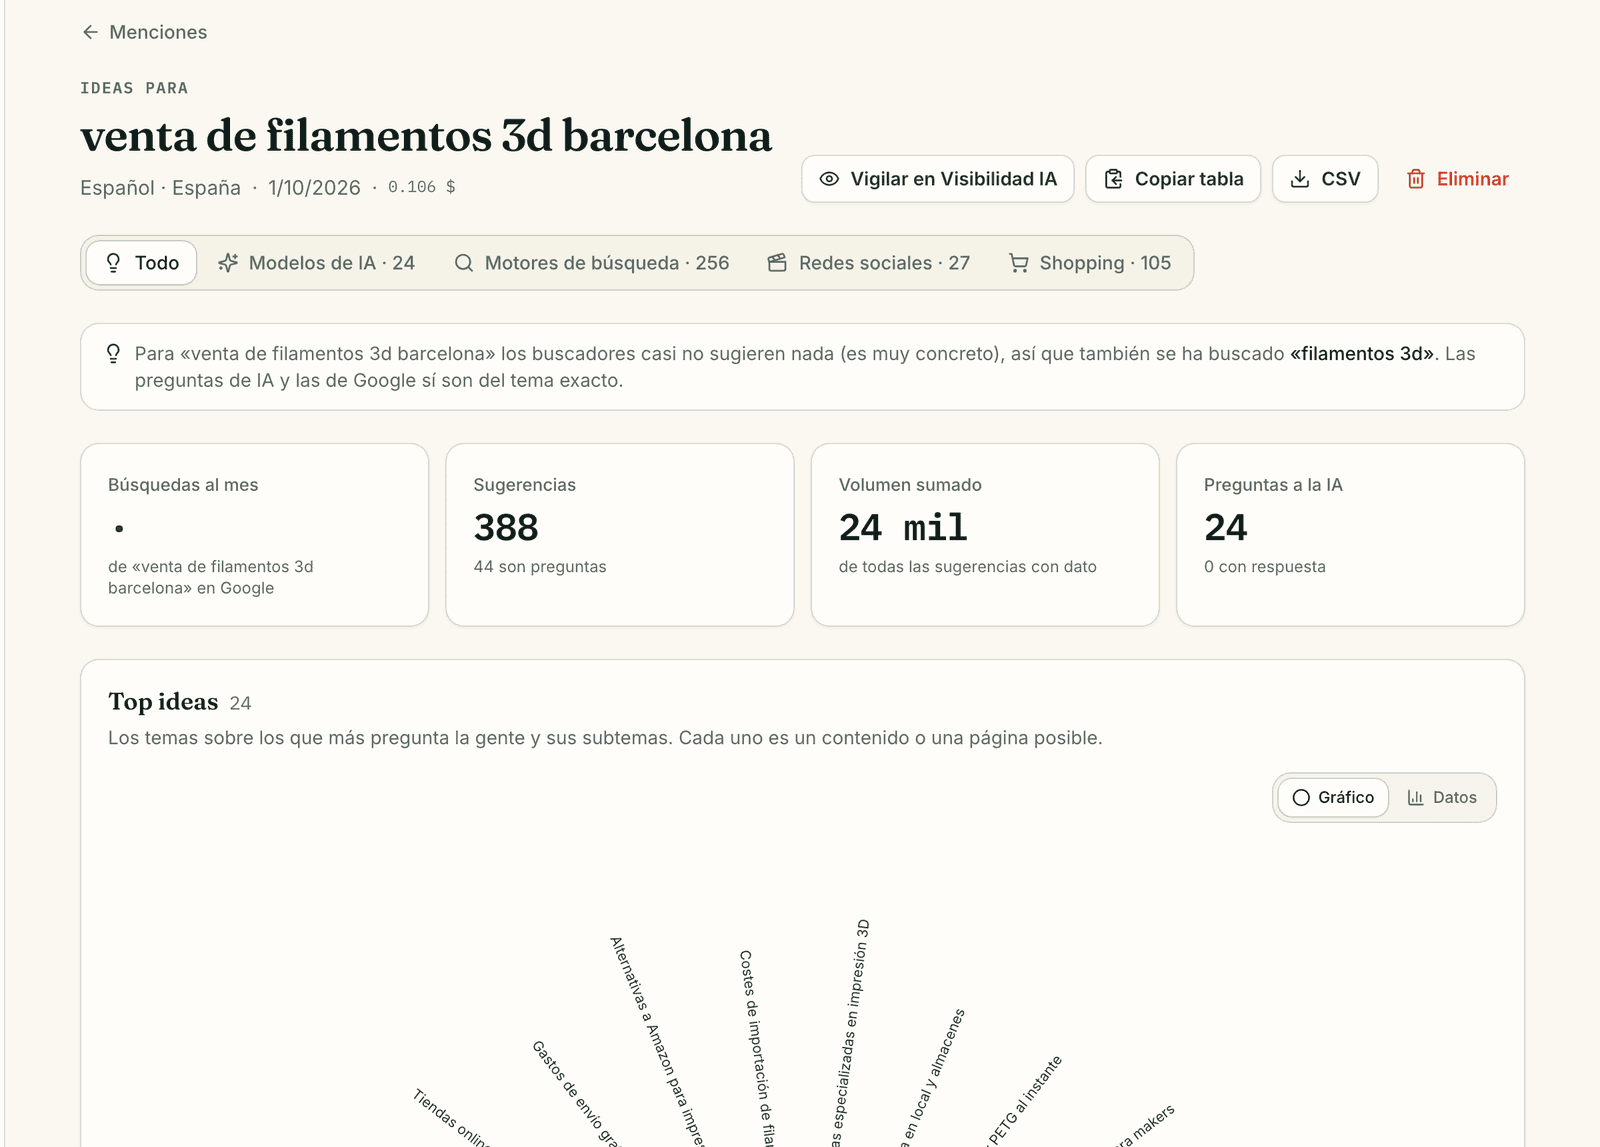This screenshot has height=1147, width=1600.
Task: Click the bar chart icon in Datos toggle
Action: (x=1415, y=797)
